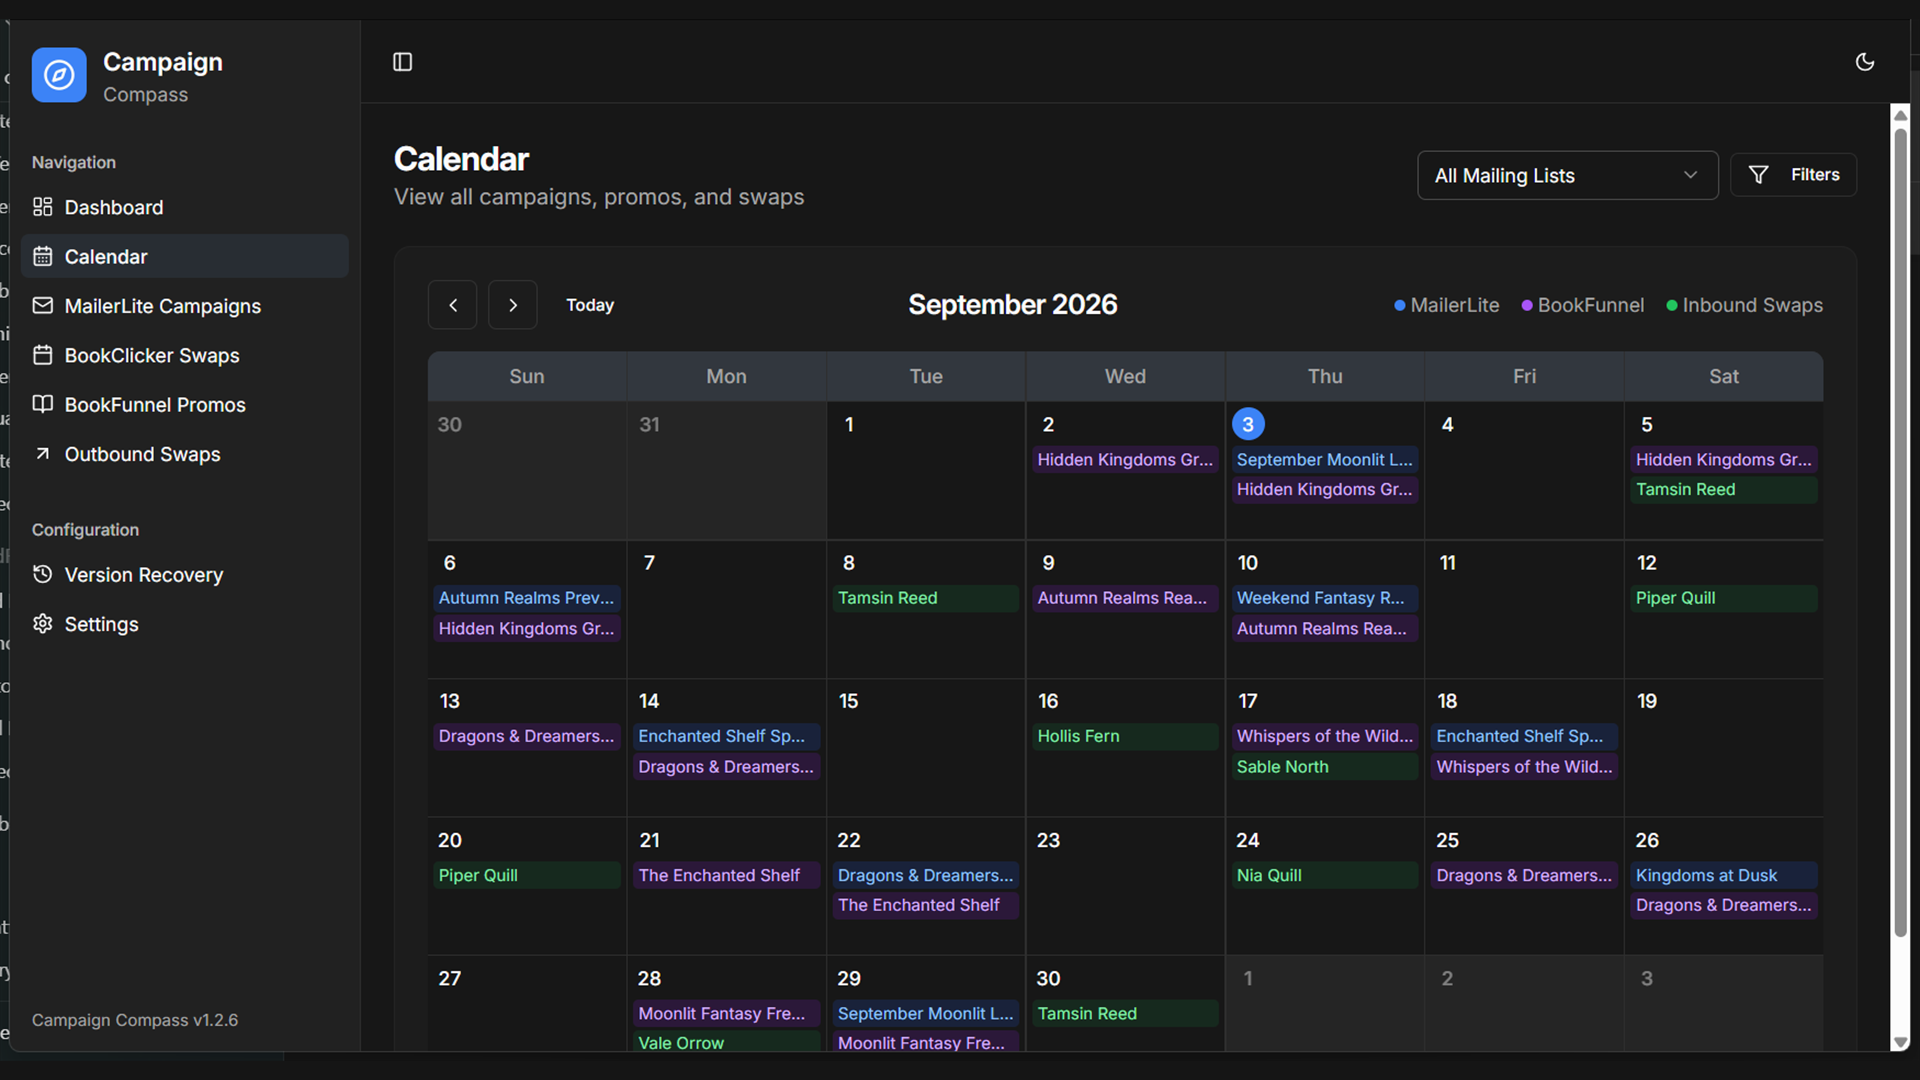
Task: Open MailerLite Campaigns page
Action: pyautogui.click(x=185, y=306)
